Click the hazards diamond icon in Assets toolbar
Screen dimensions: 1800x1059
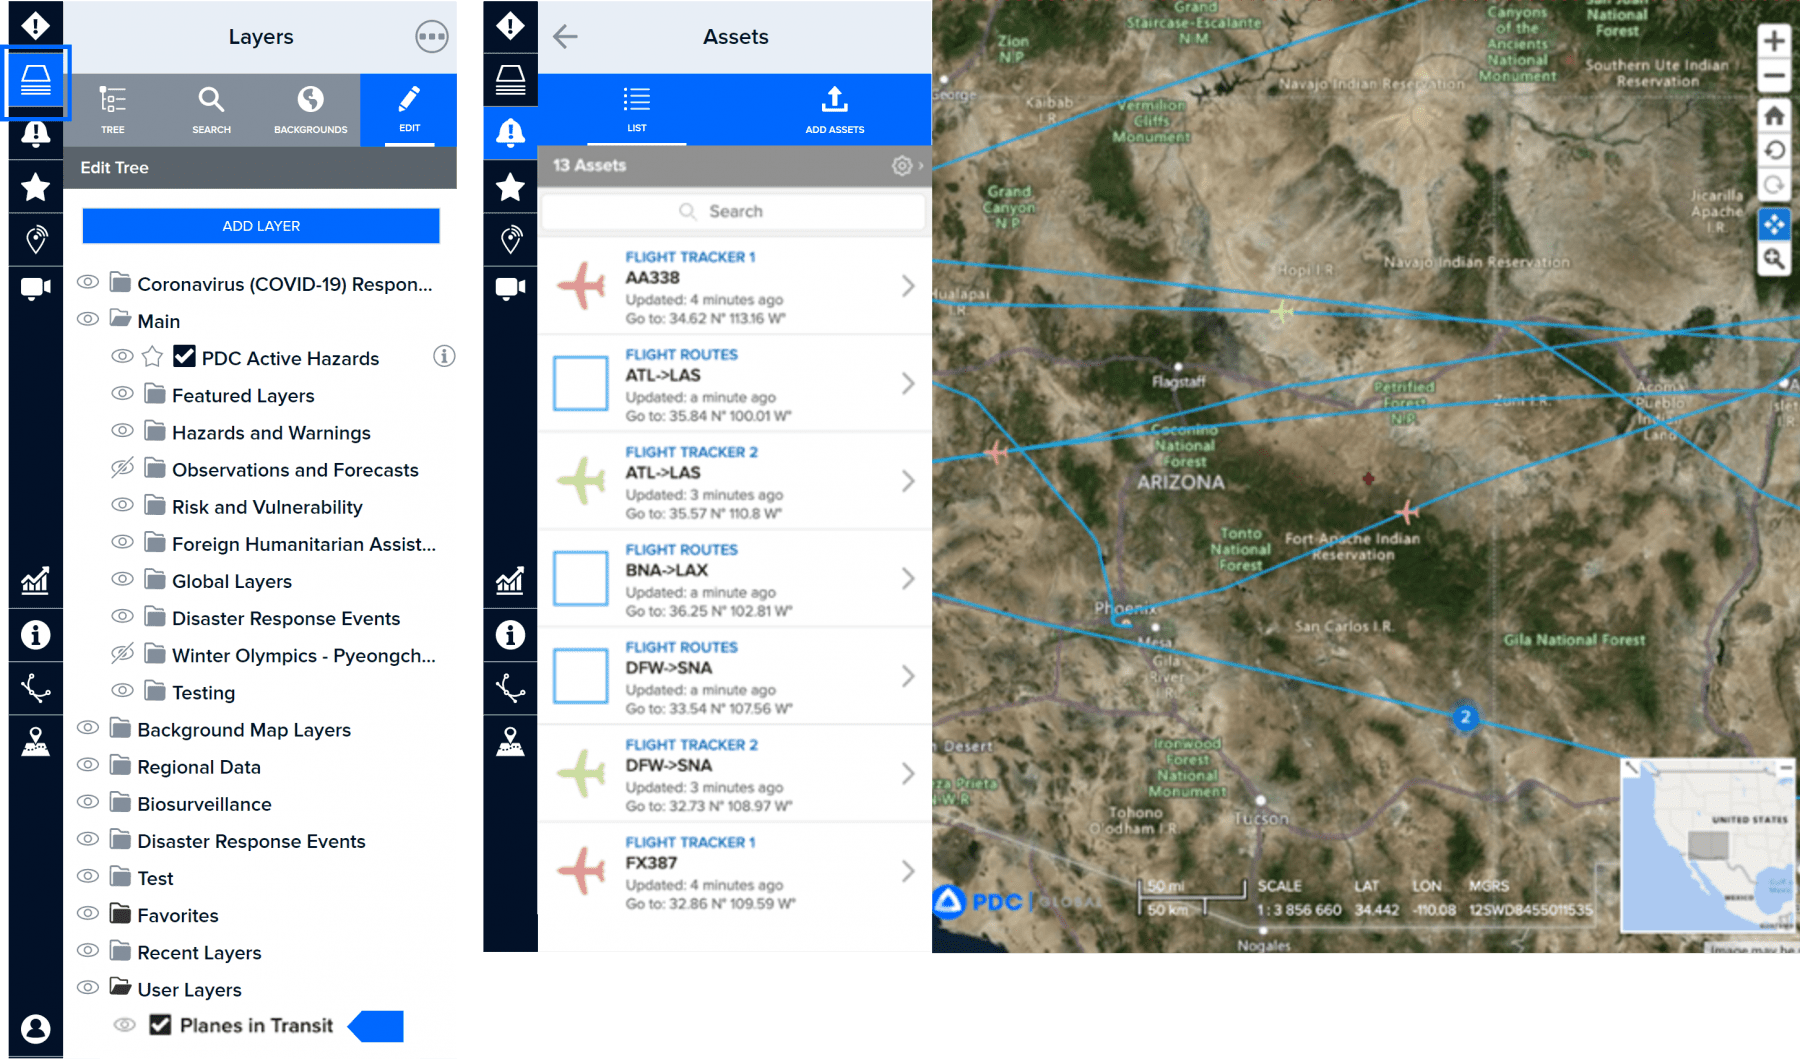pos(510,26)
